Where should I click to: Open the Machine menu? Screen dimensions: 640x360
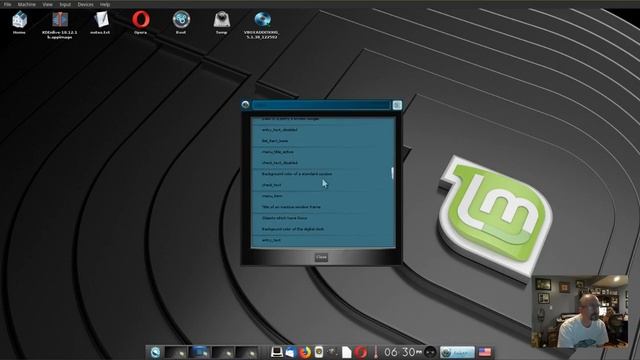(27, 4)
